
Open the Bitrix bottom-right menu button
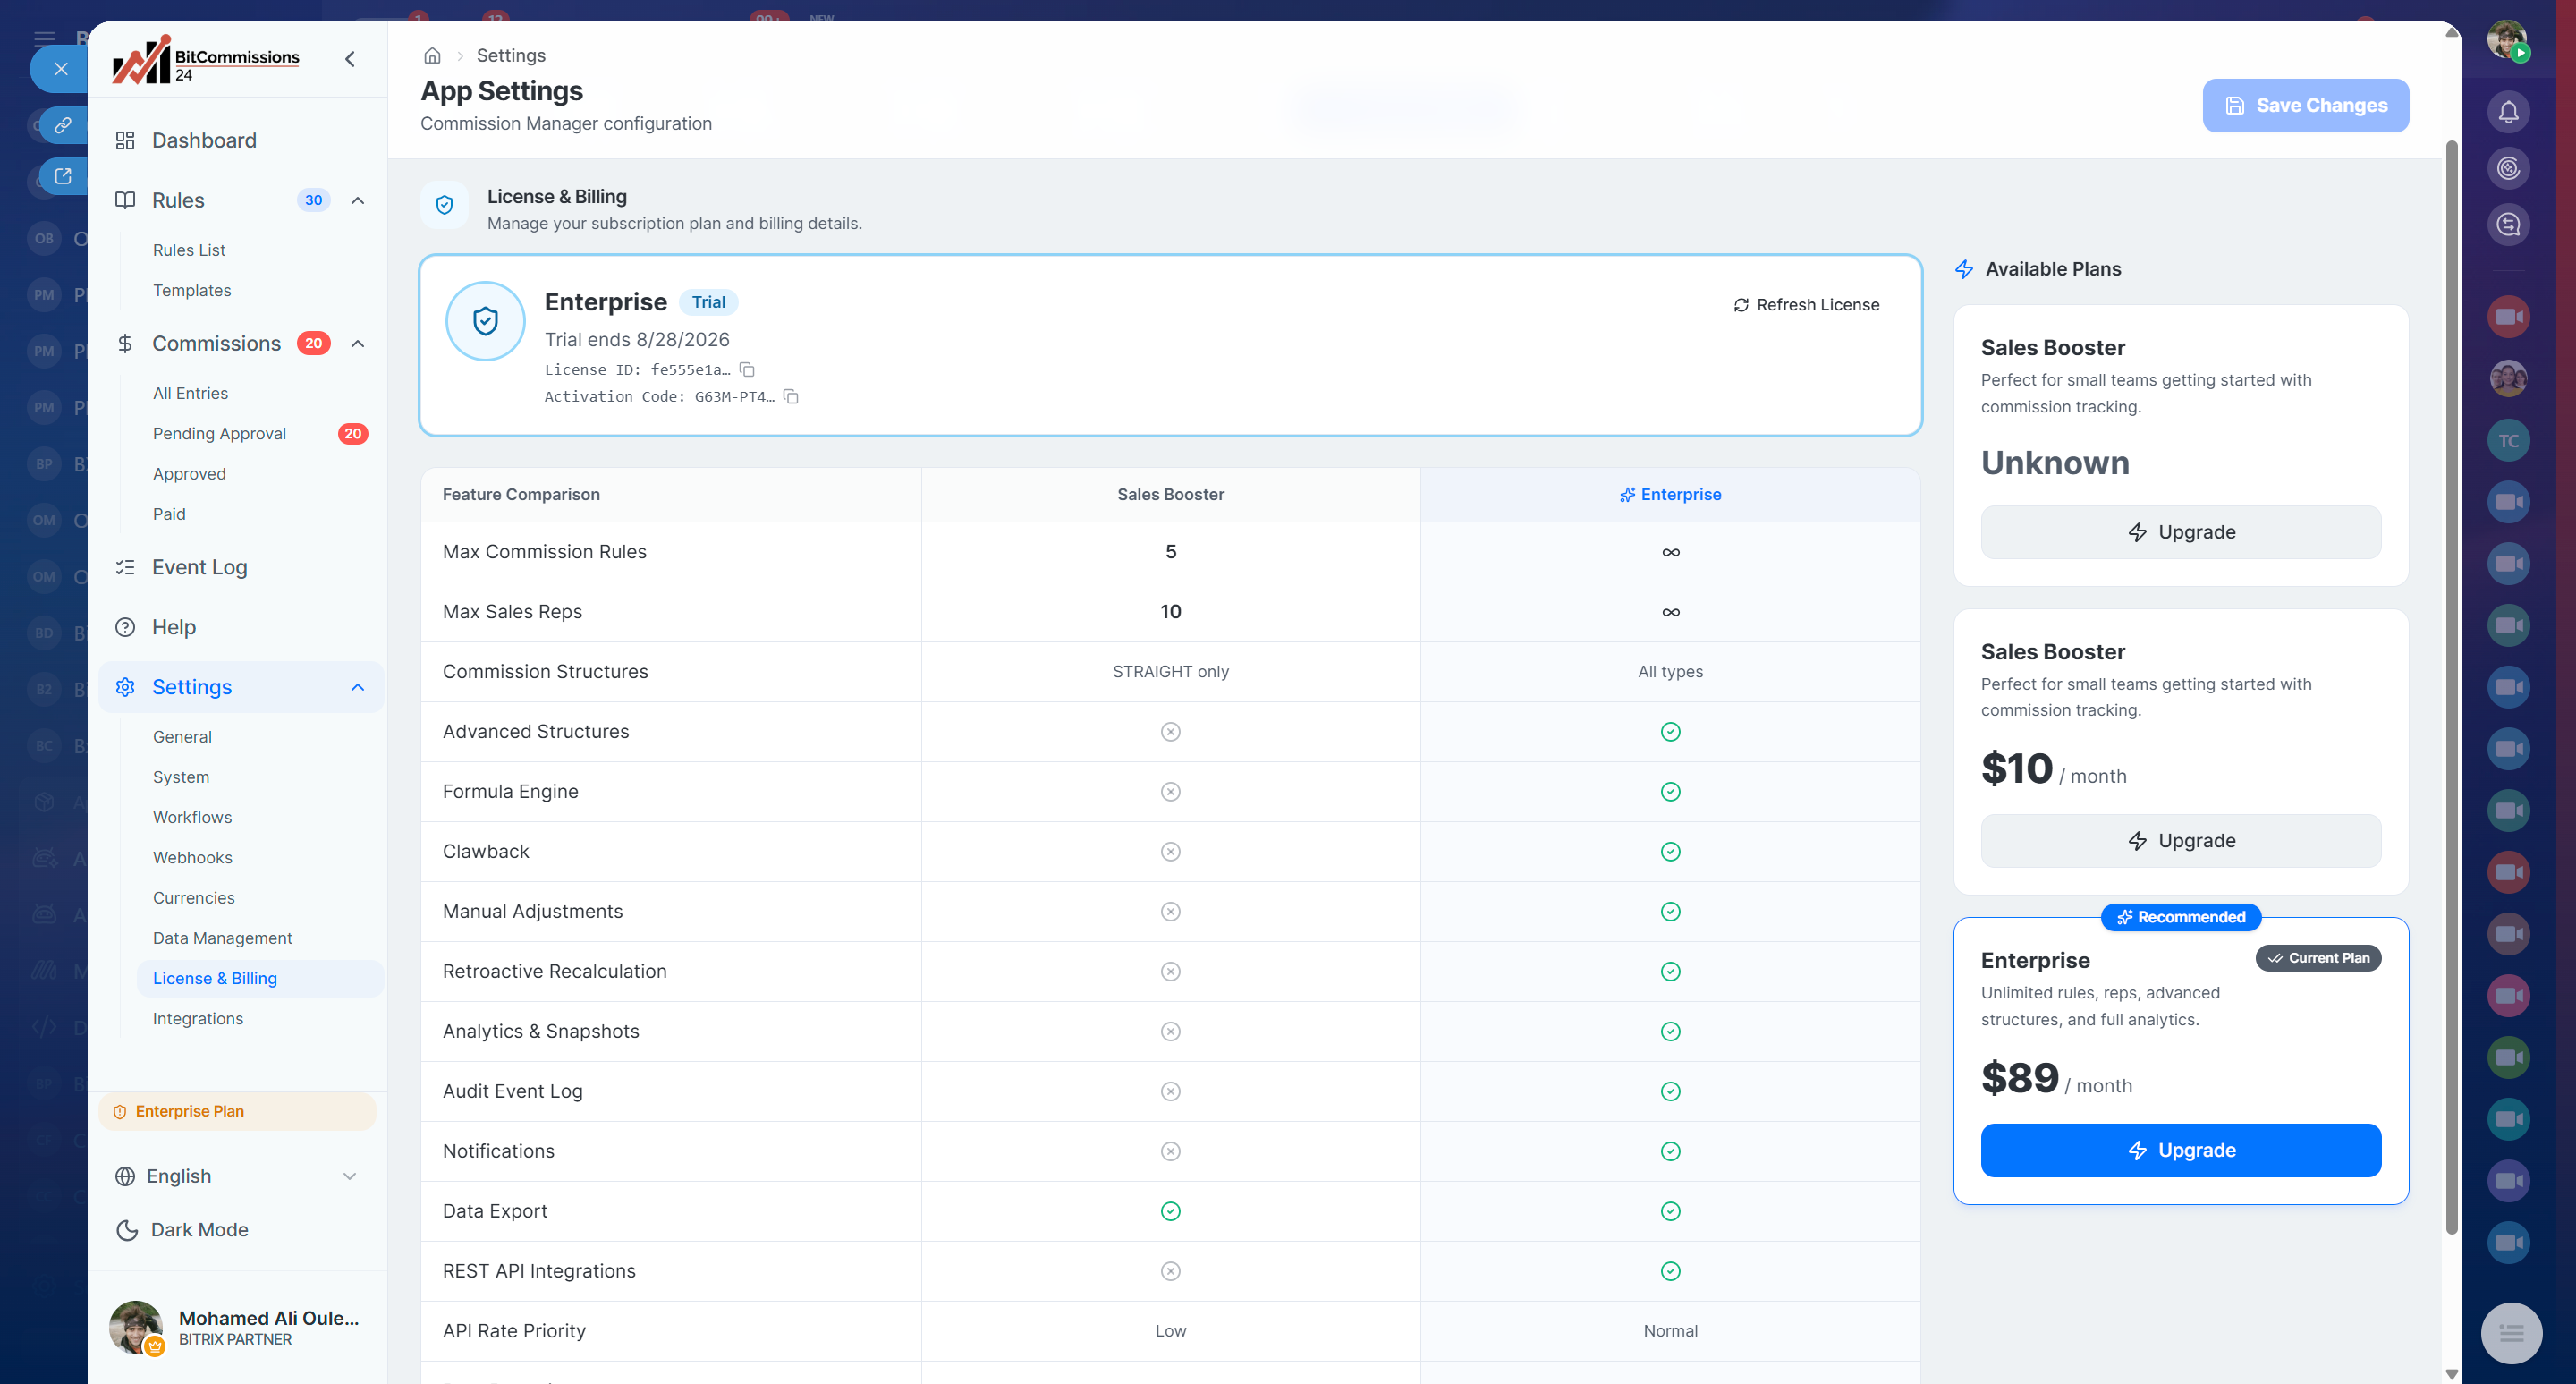2512,1333
